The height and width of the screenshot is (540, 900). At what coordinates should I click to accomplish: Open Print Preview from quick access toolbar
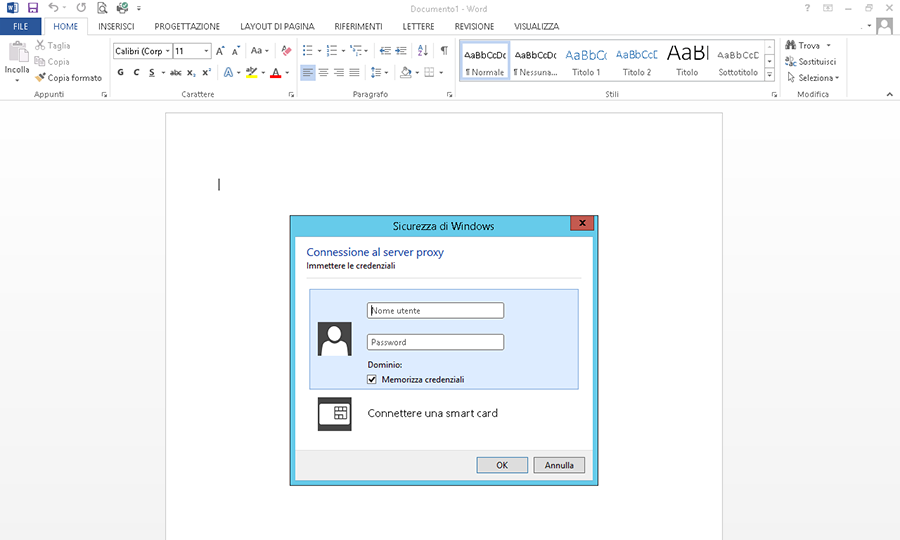[x=102, y=8]
